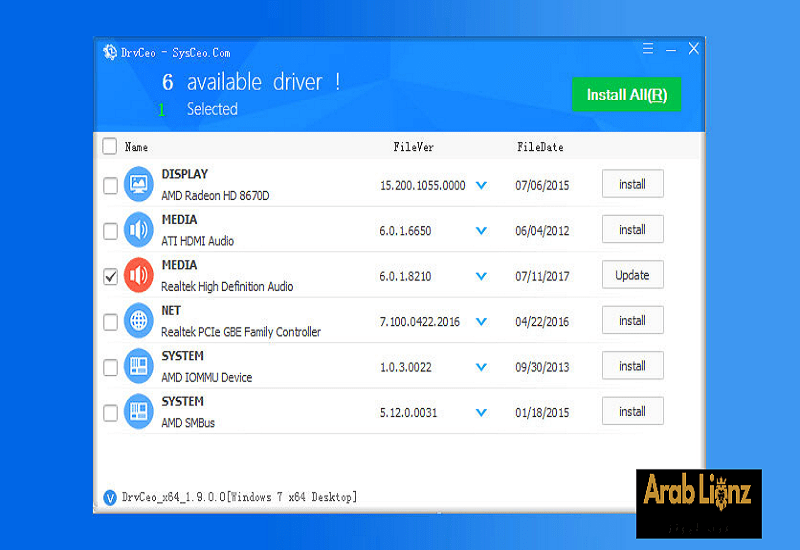Viewport: 800px width, 550px height.
Task: Click the Name column header
Action: coord(136,147)
